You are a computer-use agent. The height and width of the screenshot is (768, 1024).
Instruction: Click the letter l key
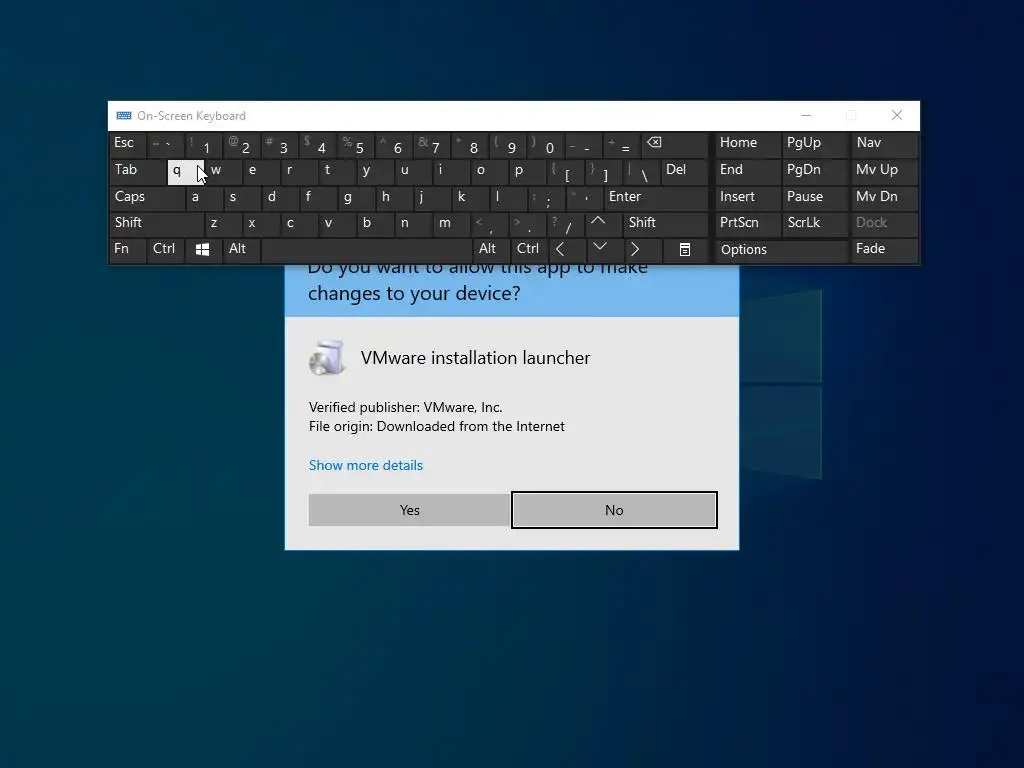point(507,197)
